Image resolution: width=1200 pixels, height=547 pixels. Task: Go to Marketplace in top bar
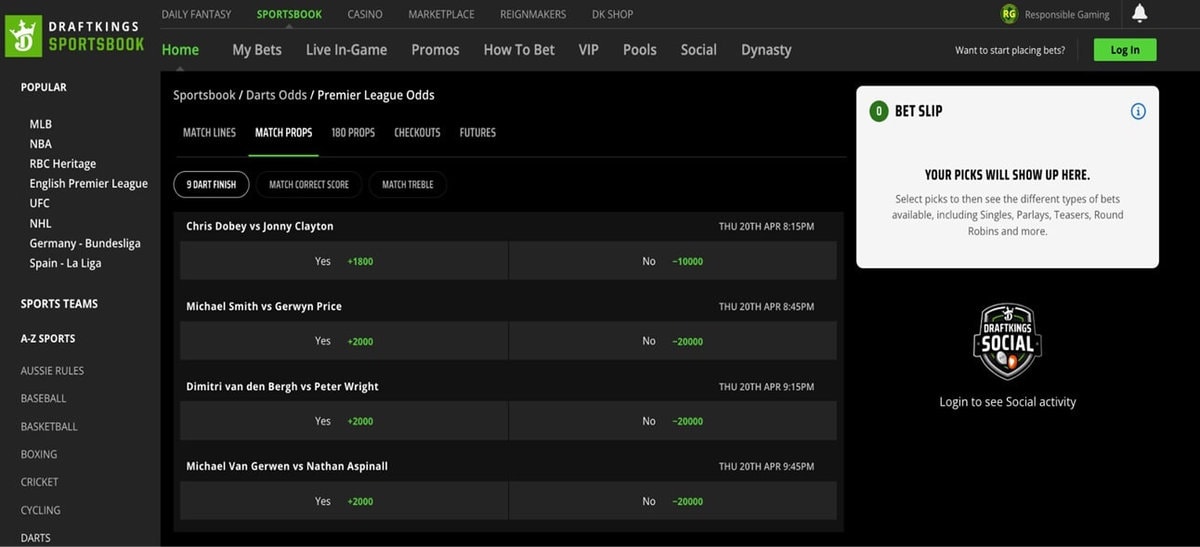click(441, 14)
